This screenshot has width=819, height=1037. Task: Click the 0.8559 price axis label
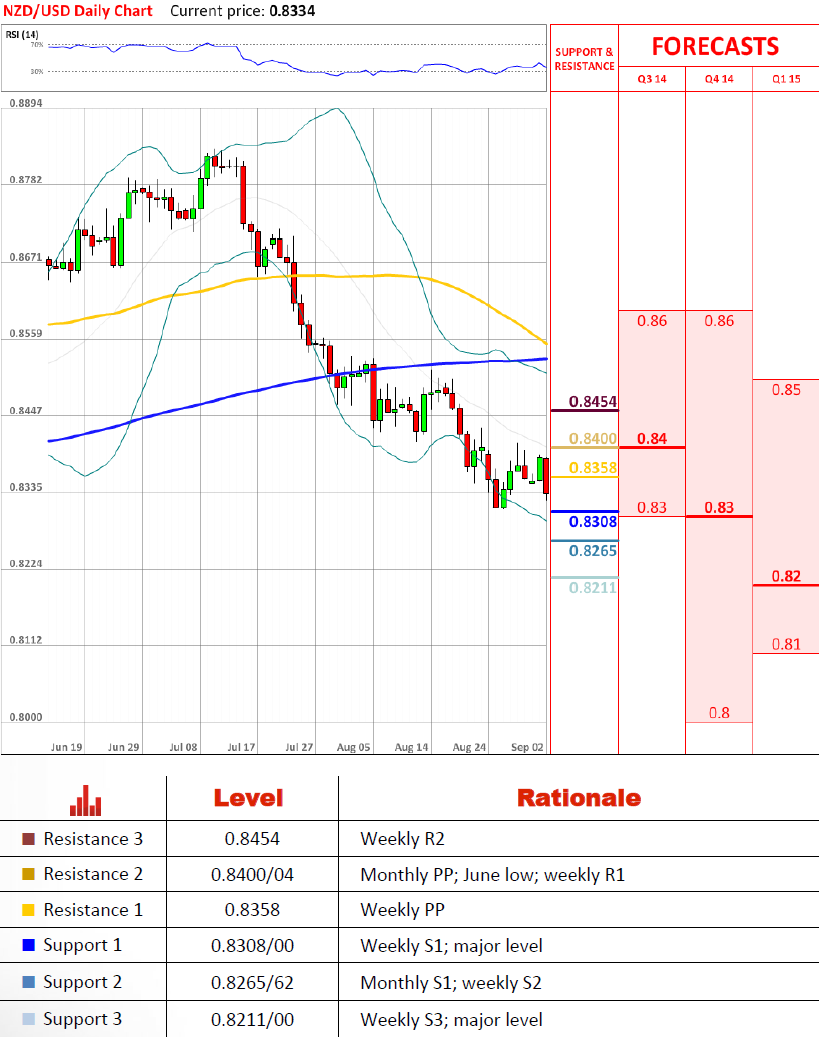coord(26,333)
